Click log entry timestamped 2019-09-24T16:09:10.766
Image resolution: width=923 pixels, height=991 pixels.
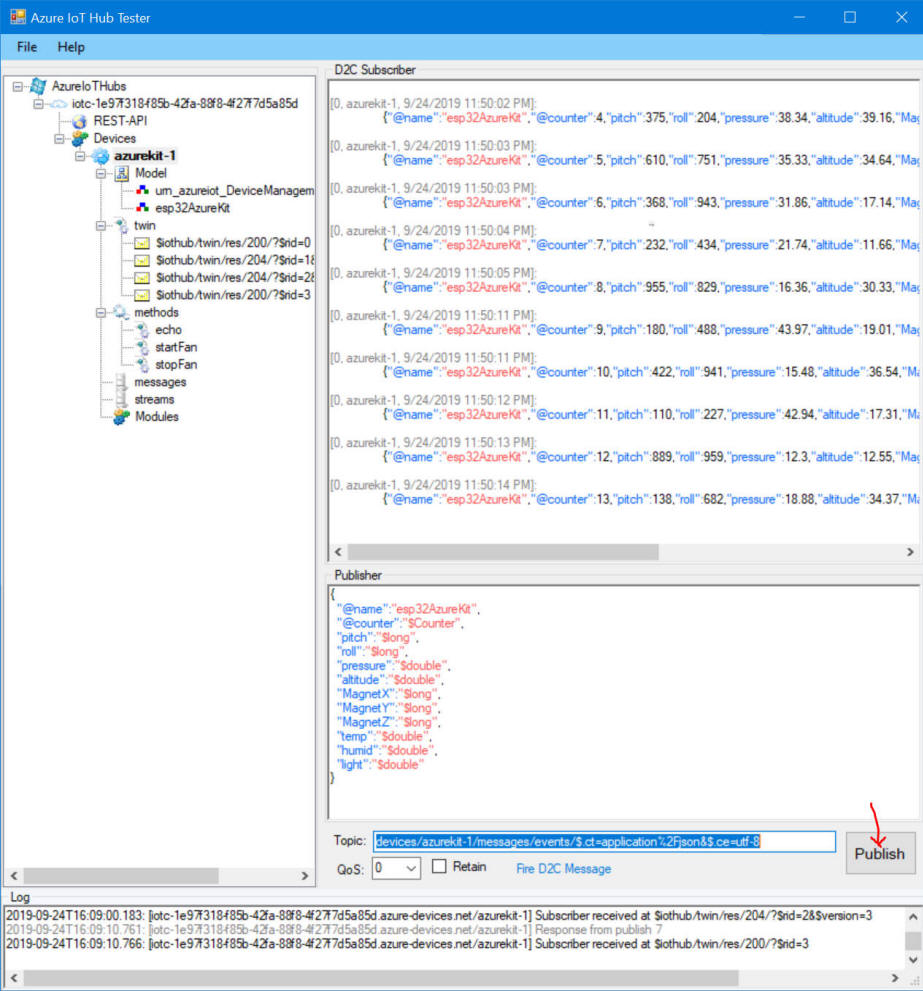[x=407, y=944]
